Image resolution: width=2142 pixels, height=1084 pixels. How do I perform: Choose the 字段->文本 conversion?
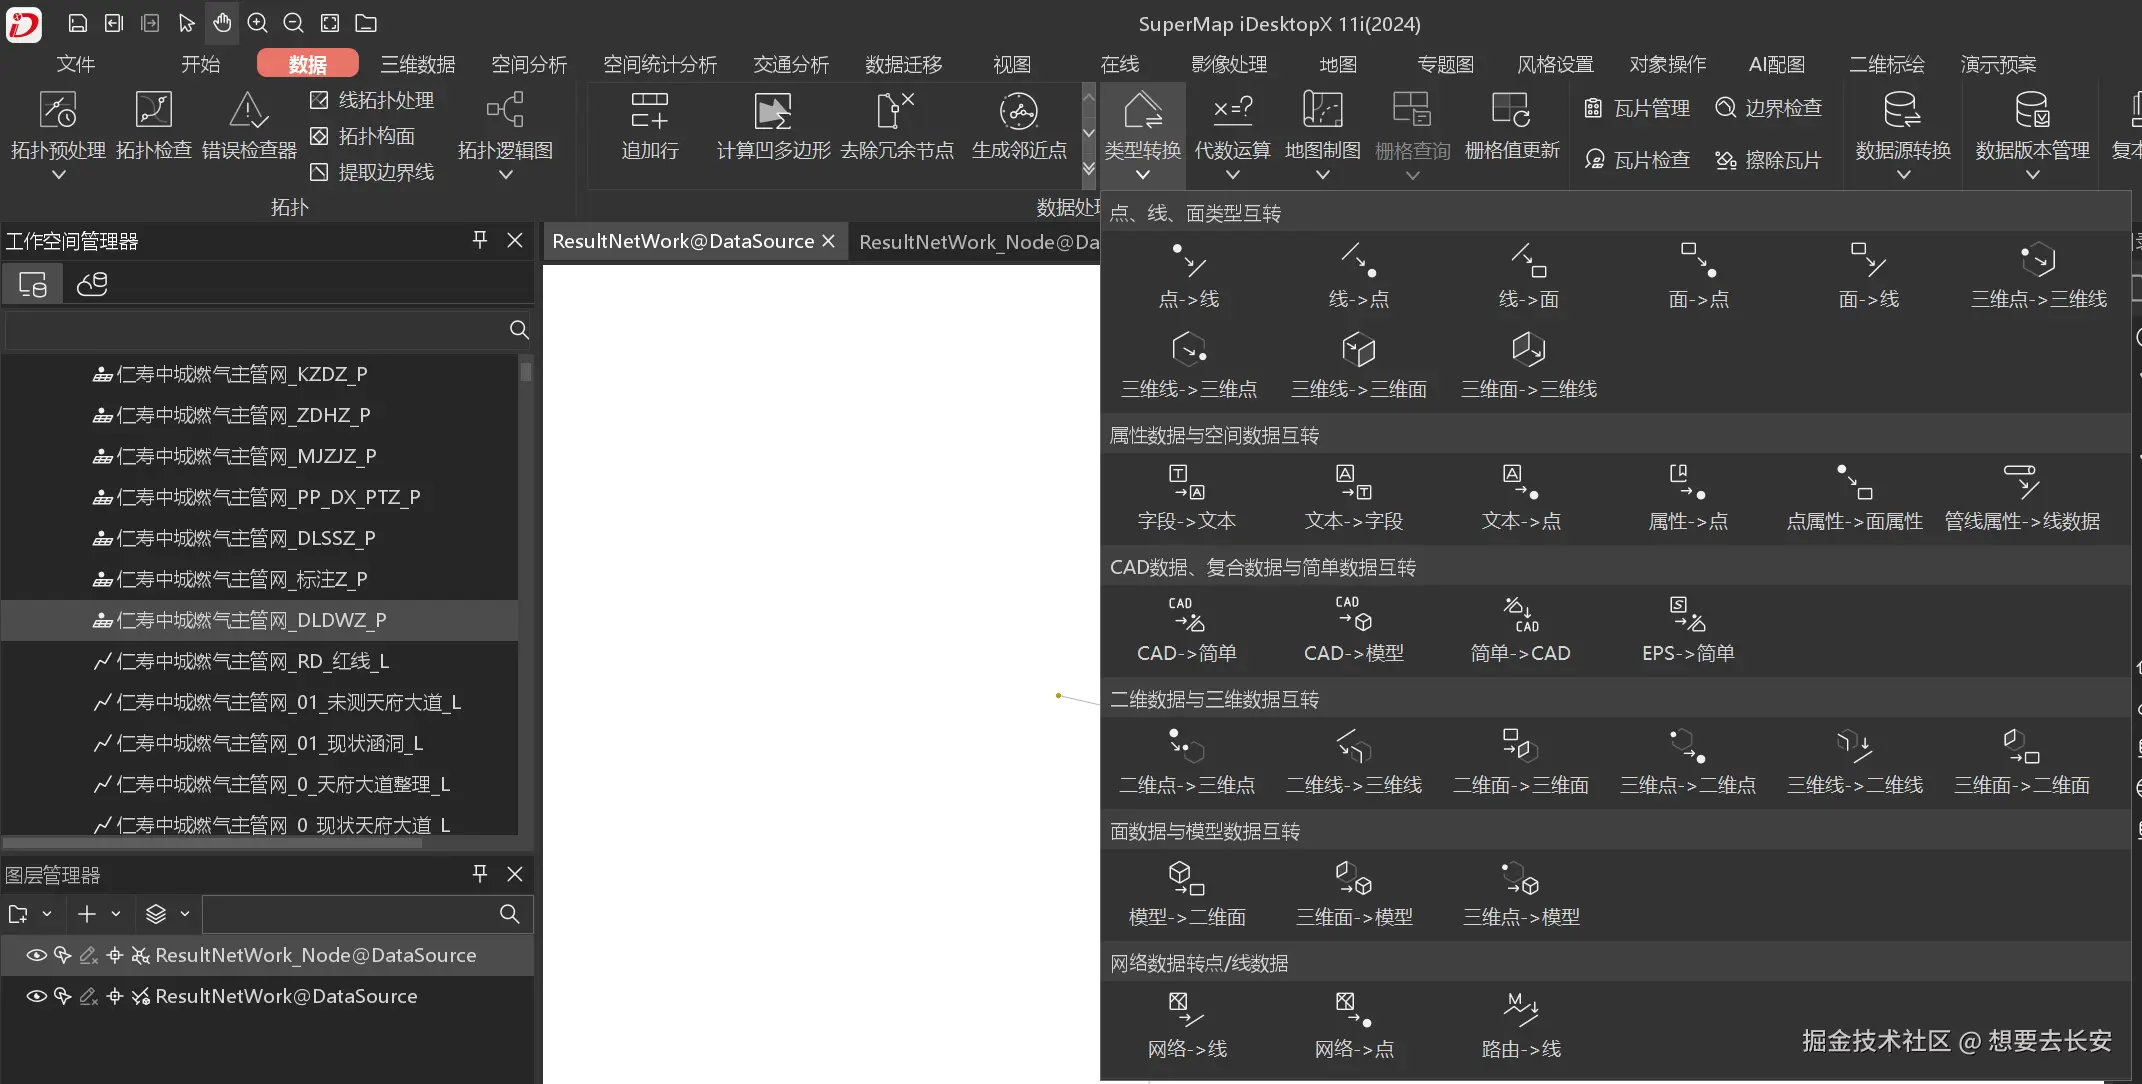(x=1187, y=496)
